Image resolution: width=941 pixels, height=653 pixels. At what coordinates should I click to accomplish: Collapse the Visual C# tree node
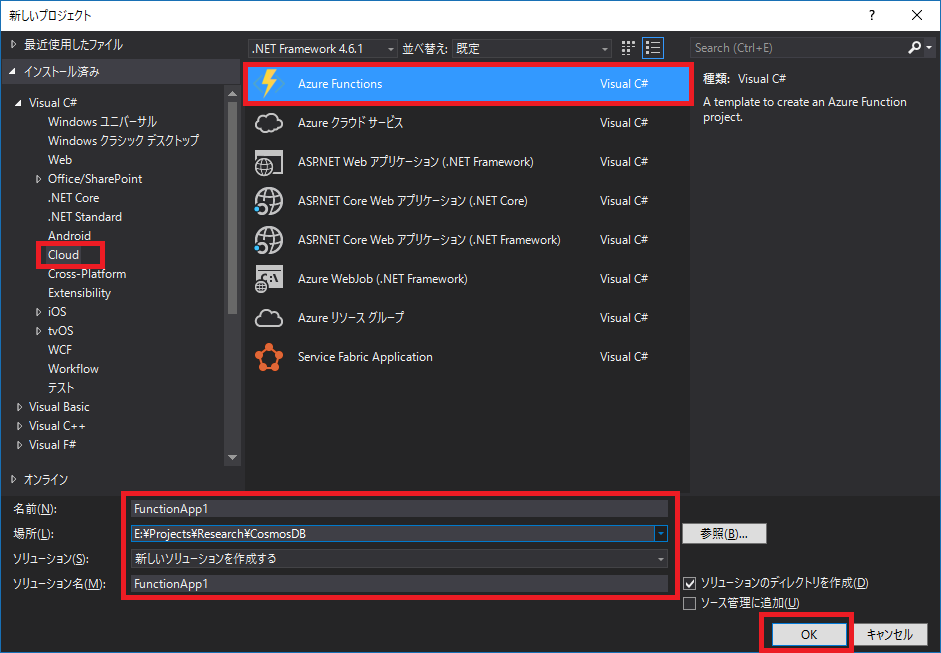click(18, 103)
